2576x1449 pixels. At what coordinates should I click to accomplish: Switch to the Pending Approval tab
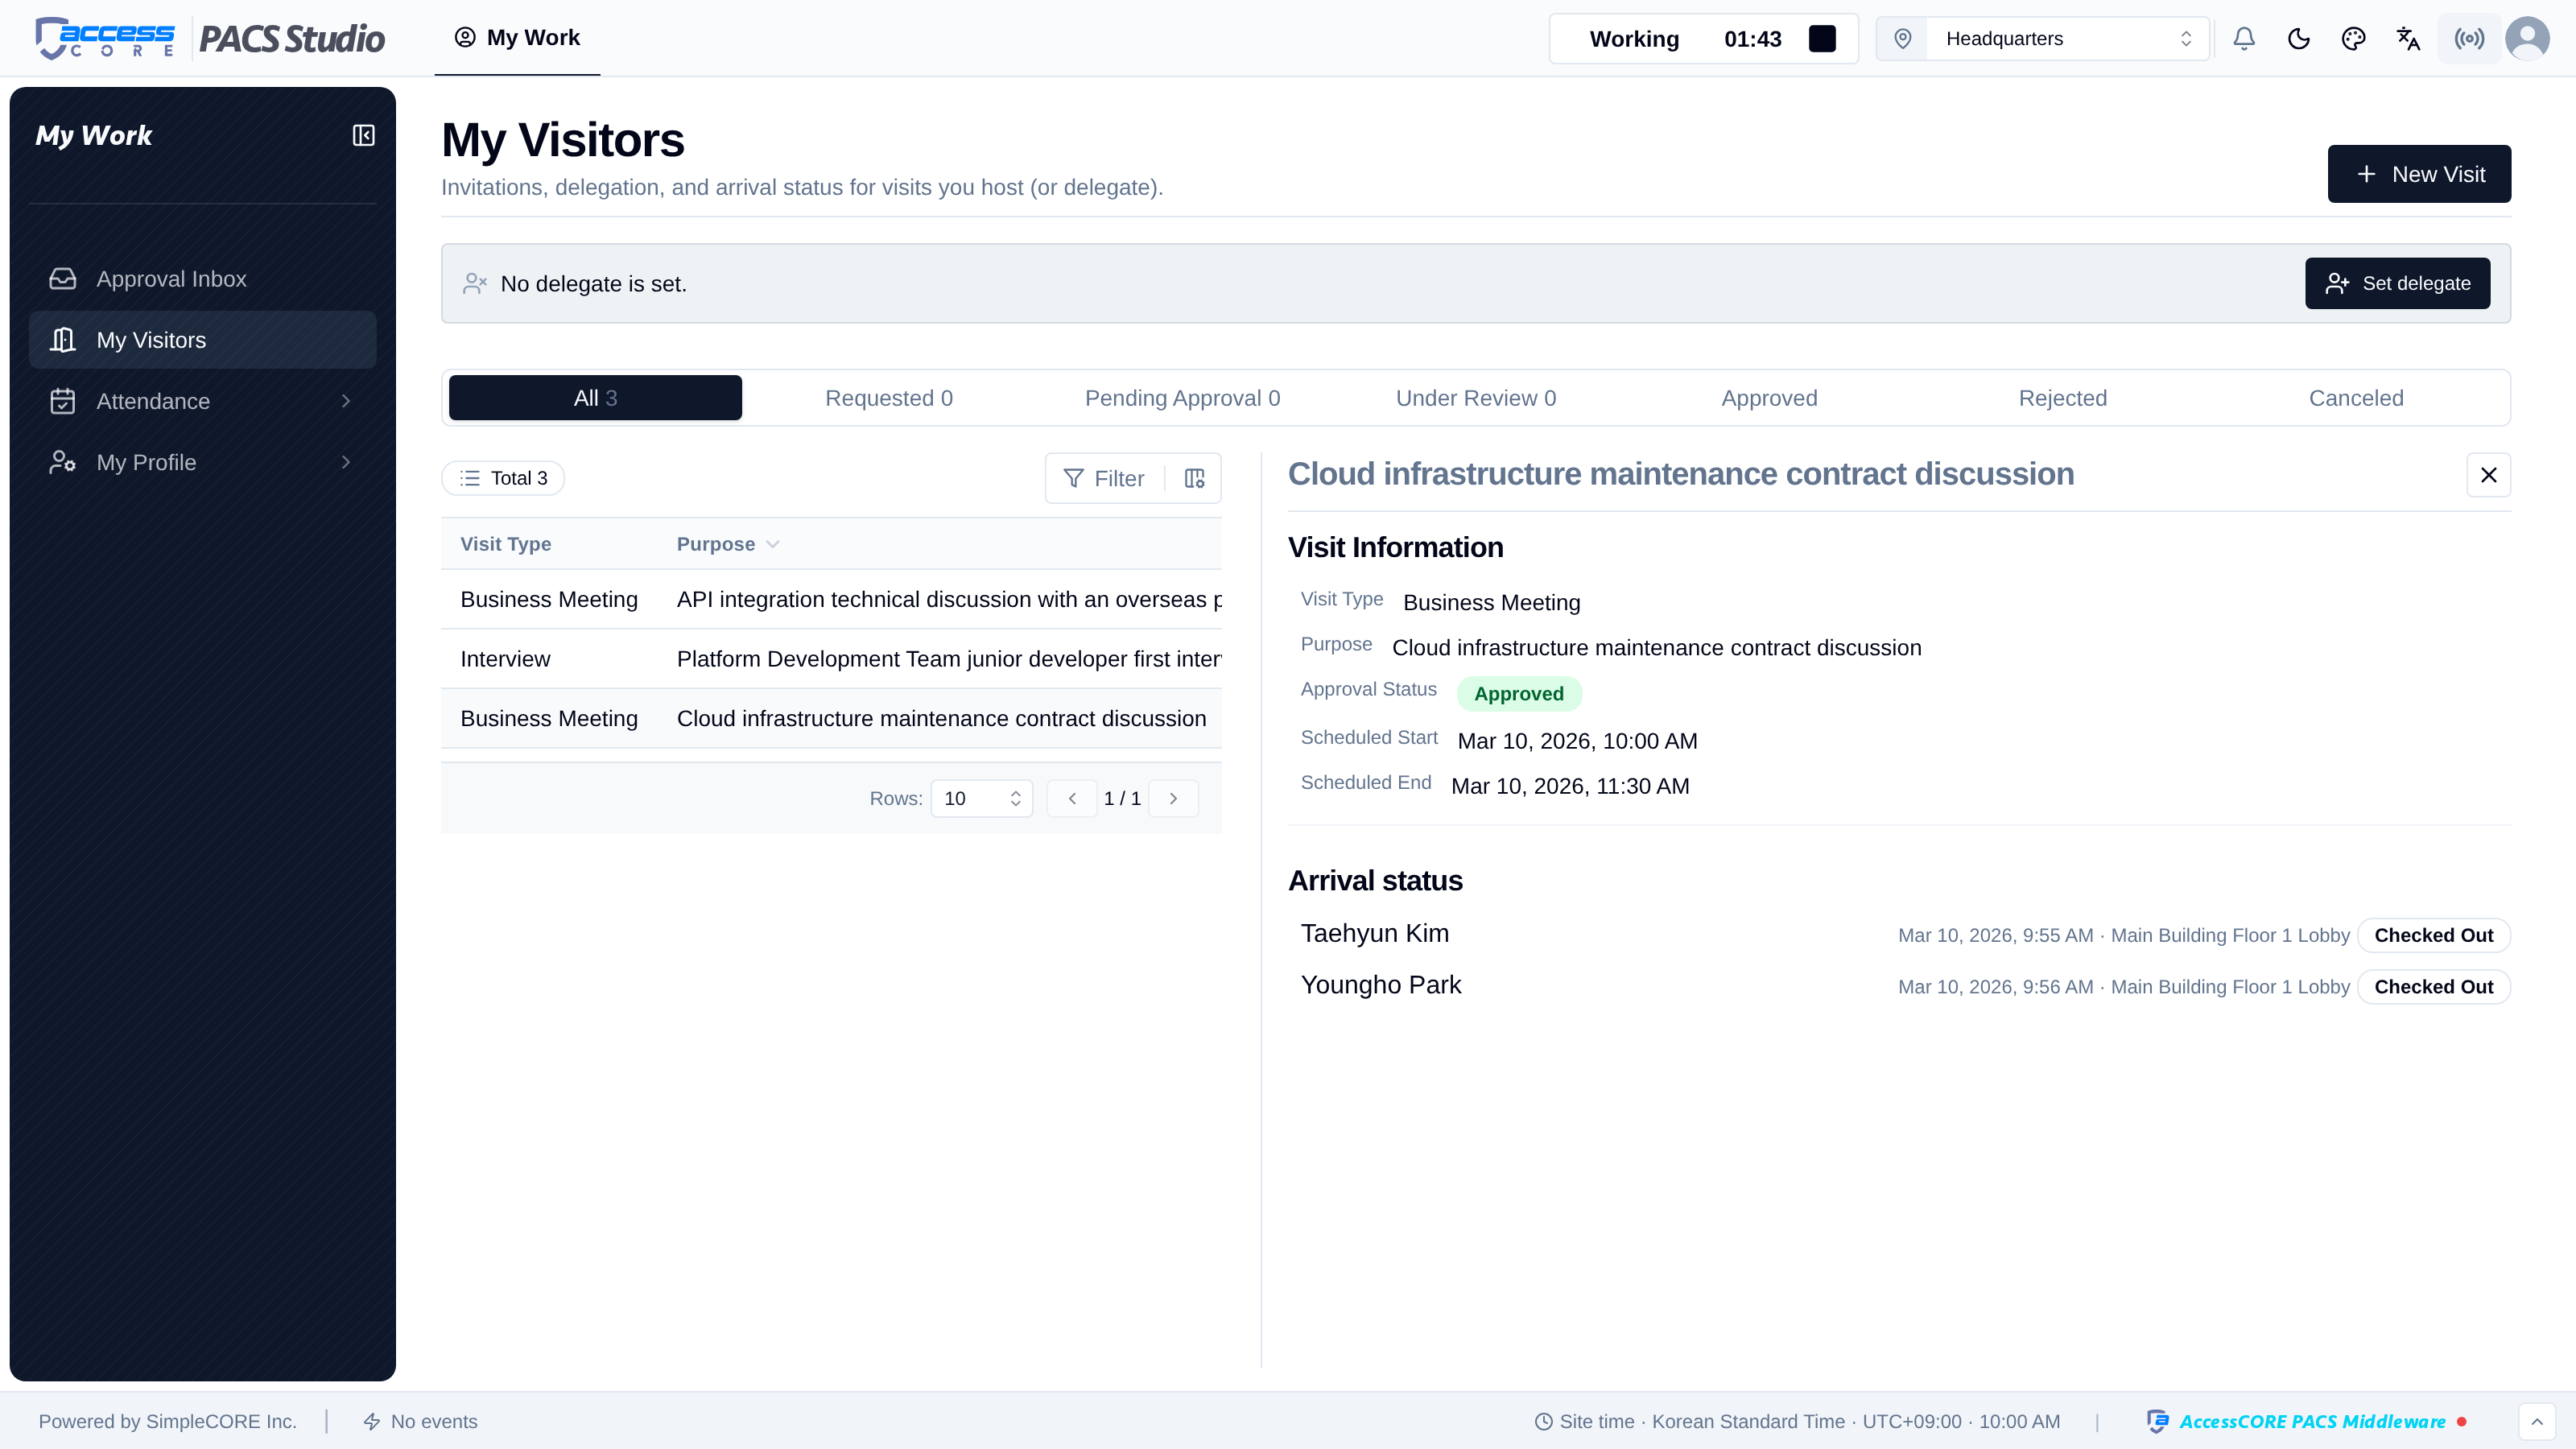coord(1182,398)
